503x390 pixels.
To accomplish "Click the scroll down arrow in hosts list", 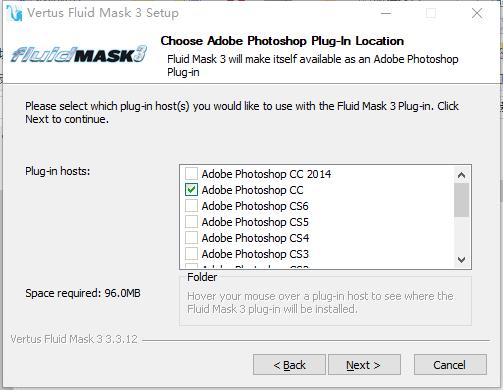I will click(x=461, y=259).
